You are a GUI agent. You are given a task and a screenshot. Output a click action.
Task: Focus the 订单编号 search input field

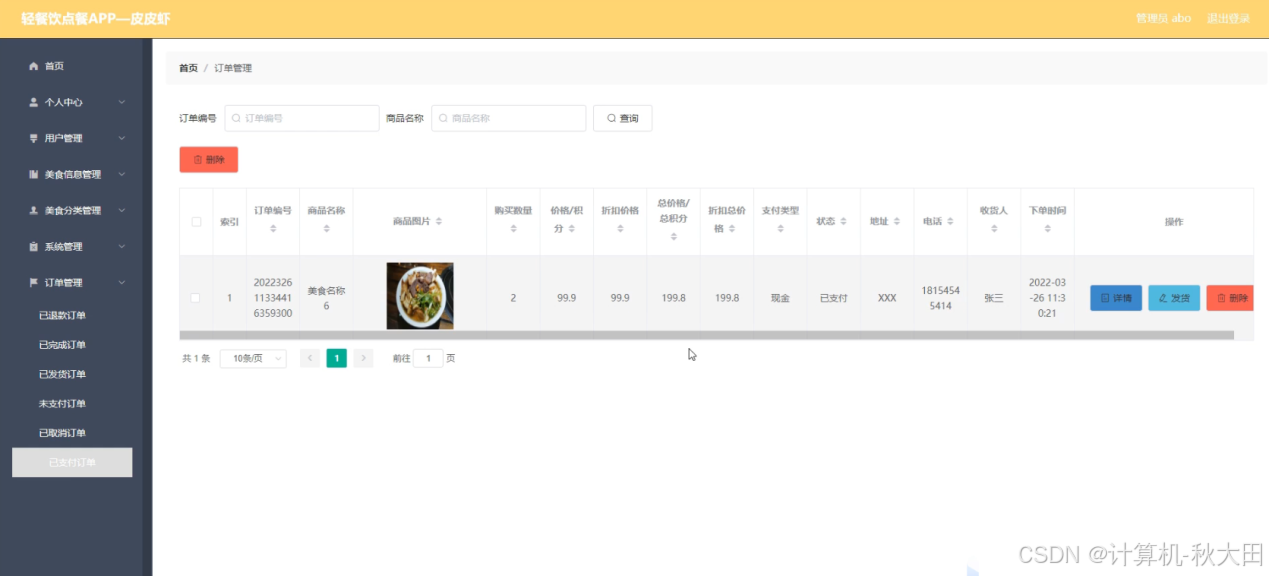click(x=302, y=118)
